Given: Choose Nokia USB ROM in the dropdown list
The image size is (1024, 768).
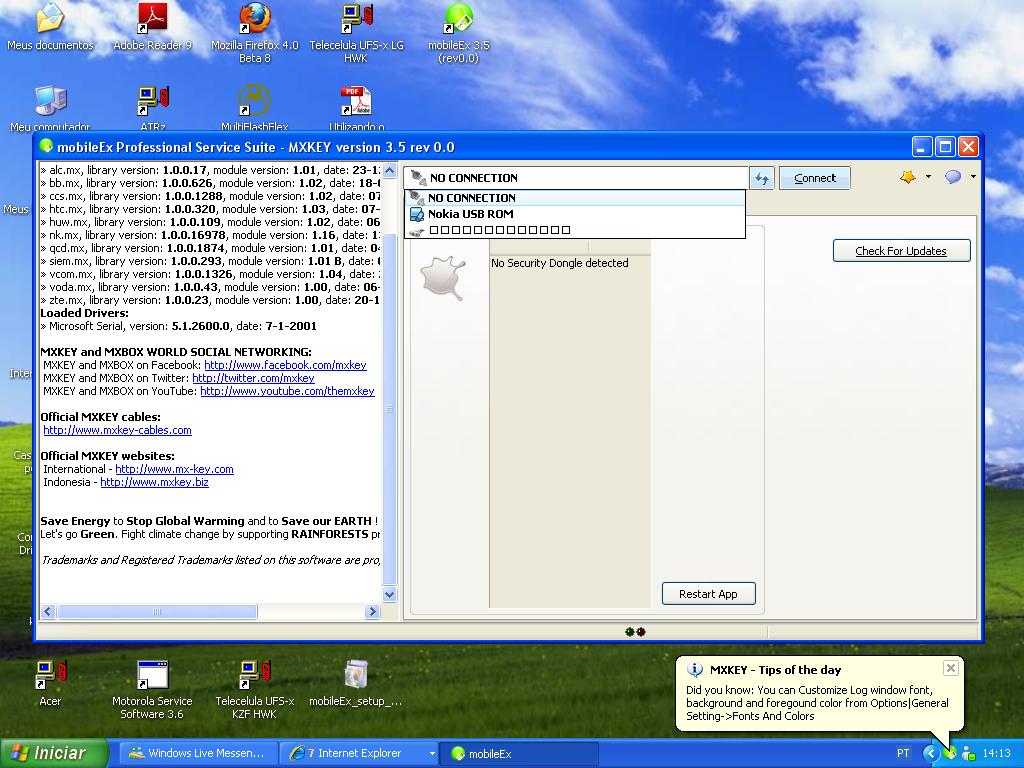Looking at the screenshot, I should coord(575,214).
